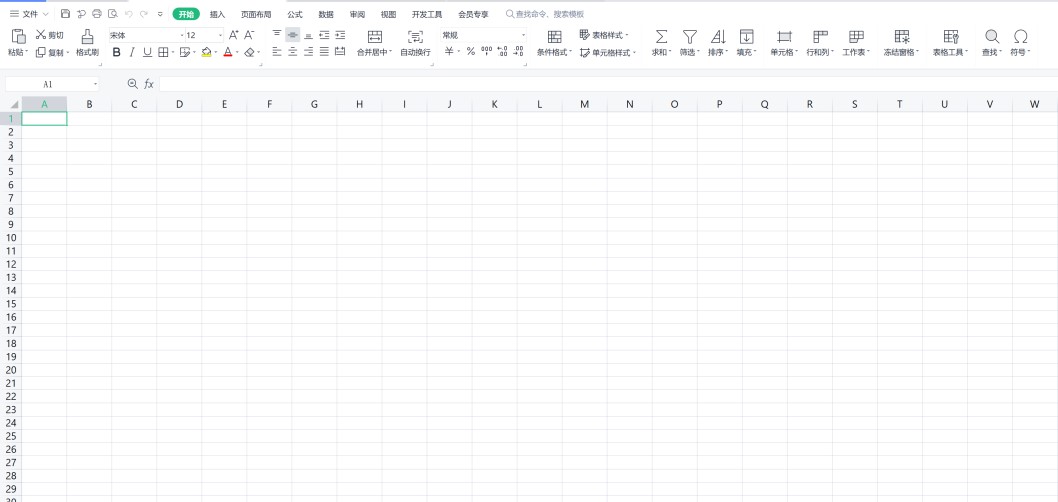Screen dimensions: 1058x502
Task: Toggle align text right
Action: coord(308,51)
